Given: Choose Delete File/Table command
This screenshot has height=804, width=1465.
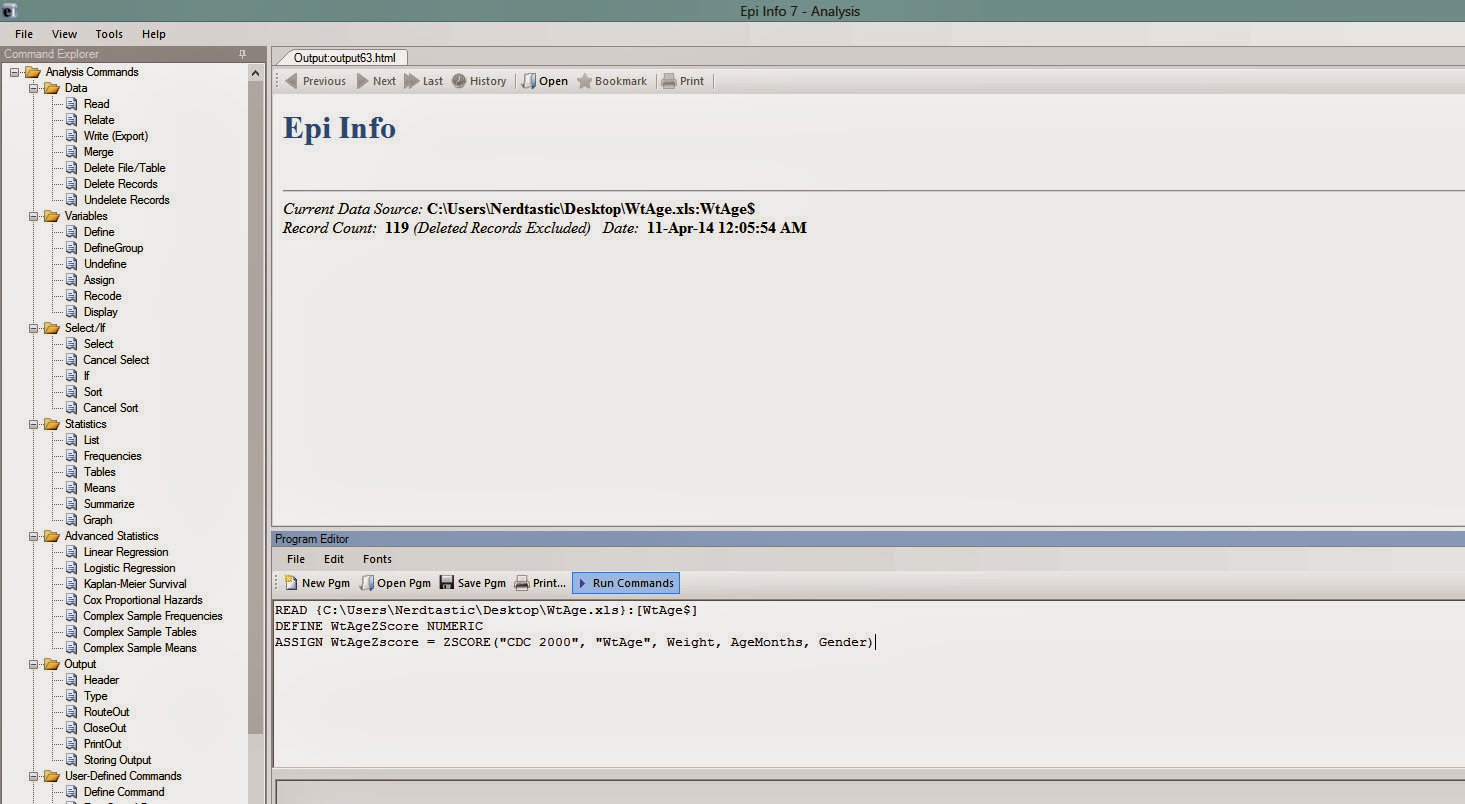Looking at the screenshot, I should [125, 168].
